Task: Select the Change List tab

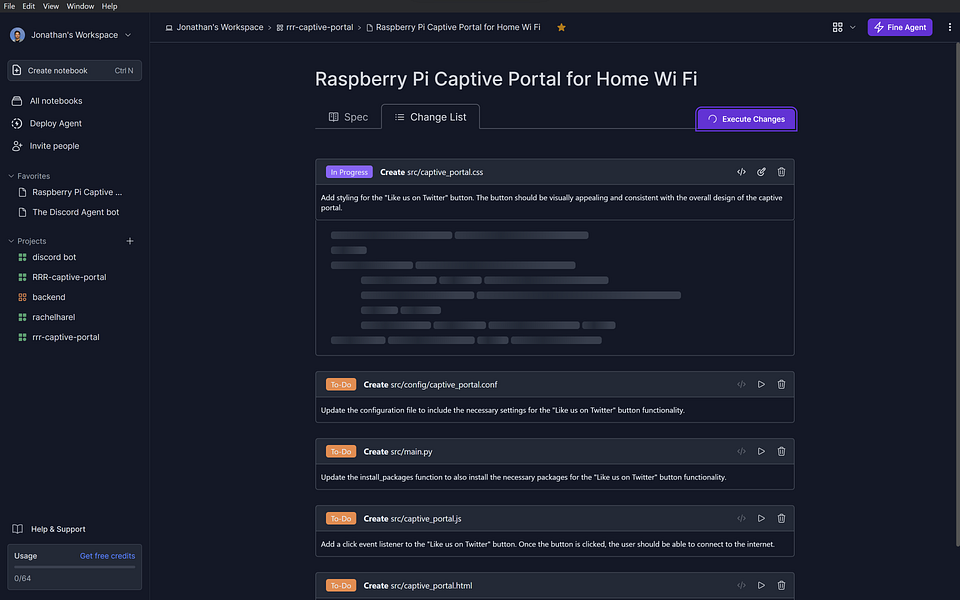Action: click(430, 117)
